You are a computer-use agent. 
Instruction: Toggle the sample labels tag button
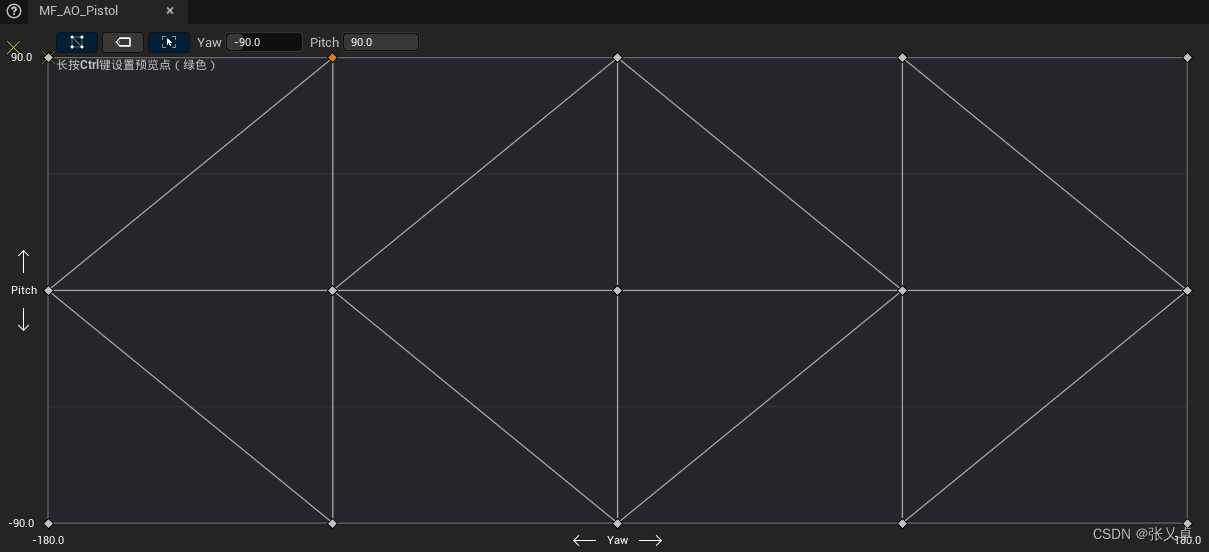(123, 42)
